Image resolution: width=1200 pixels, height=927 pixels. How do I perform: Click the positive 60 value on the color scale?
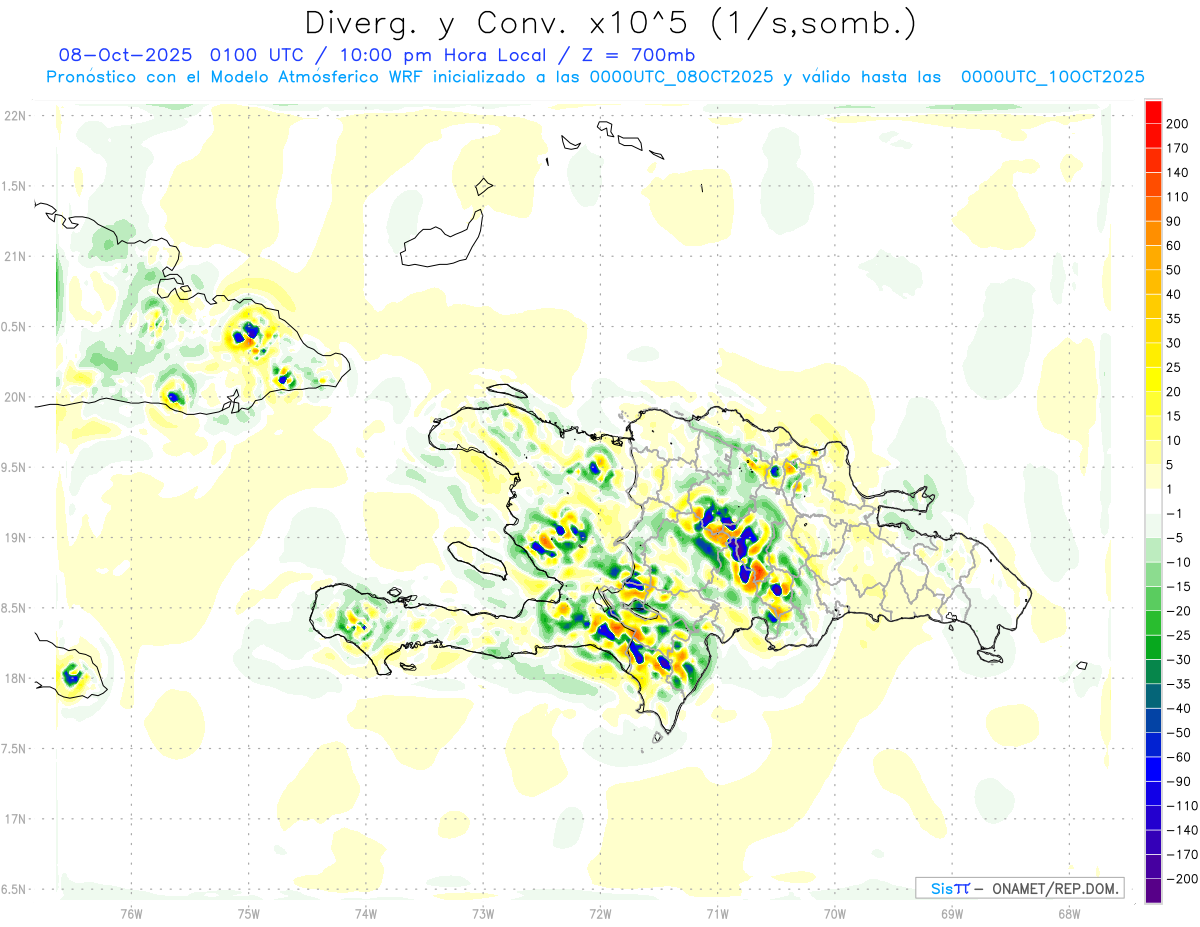(1175, 245)
